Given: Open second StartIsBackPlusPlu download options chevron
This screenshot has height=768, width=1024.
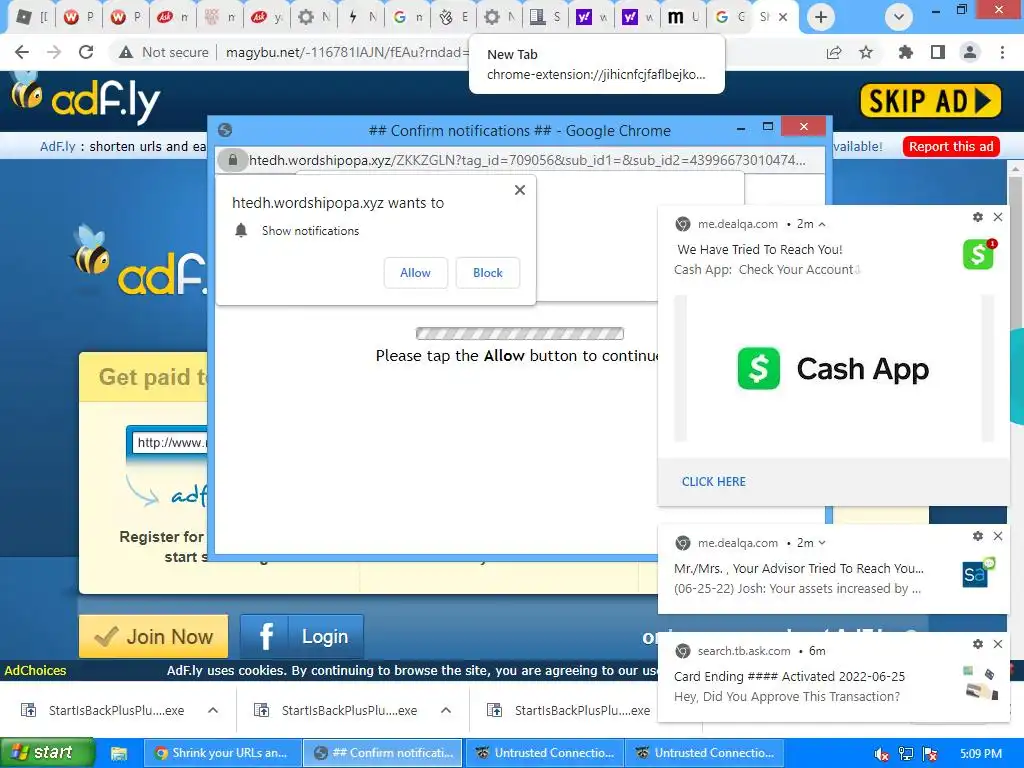Looking at the screenshot, I should pos(446,710).
